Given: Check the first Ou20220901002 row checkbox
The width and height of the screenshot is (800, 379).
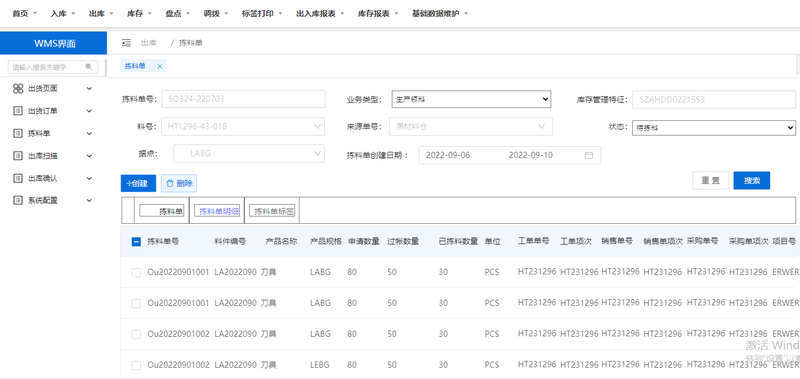Looking at the screenshot, I should [136, 335].
